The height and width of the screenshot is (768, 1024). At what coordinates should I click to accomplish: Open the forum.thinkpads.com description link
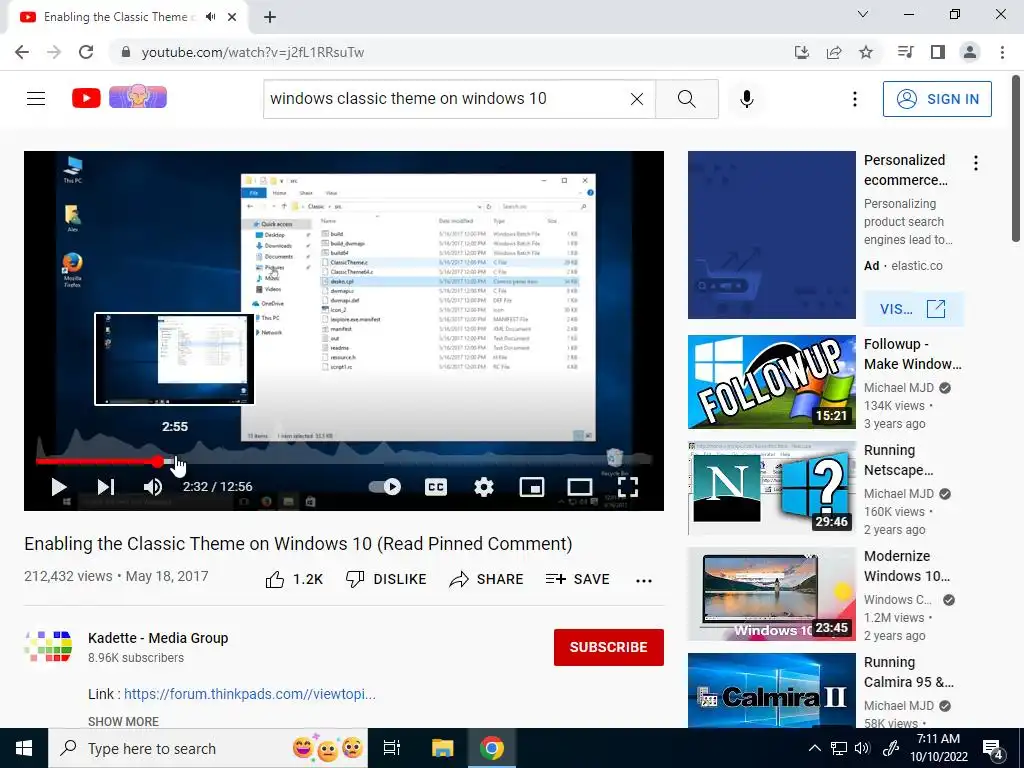[x=249, y=694]
